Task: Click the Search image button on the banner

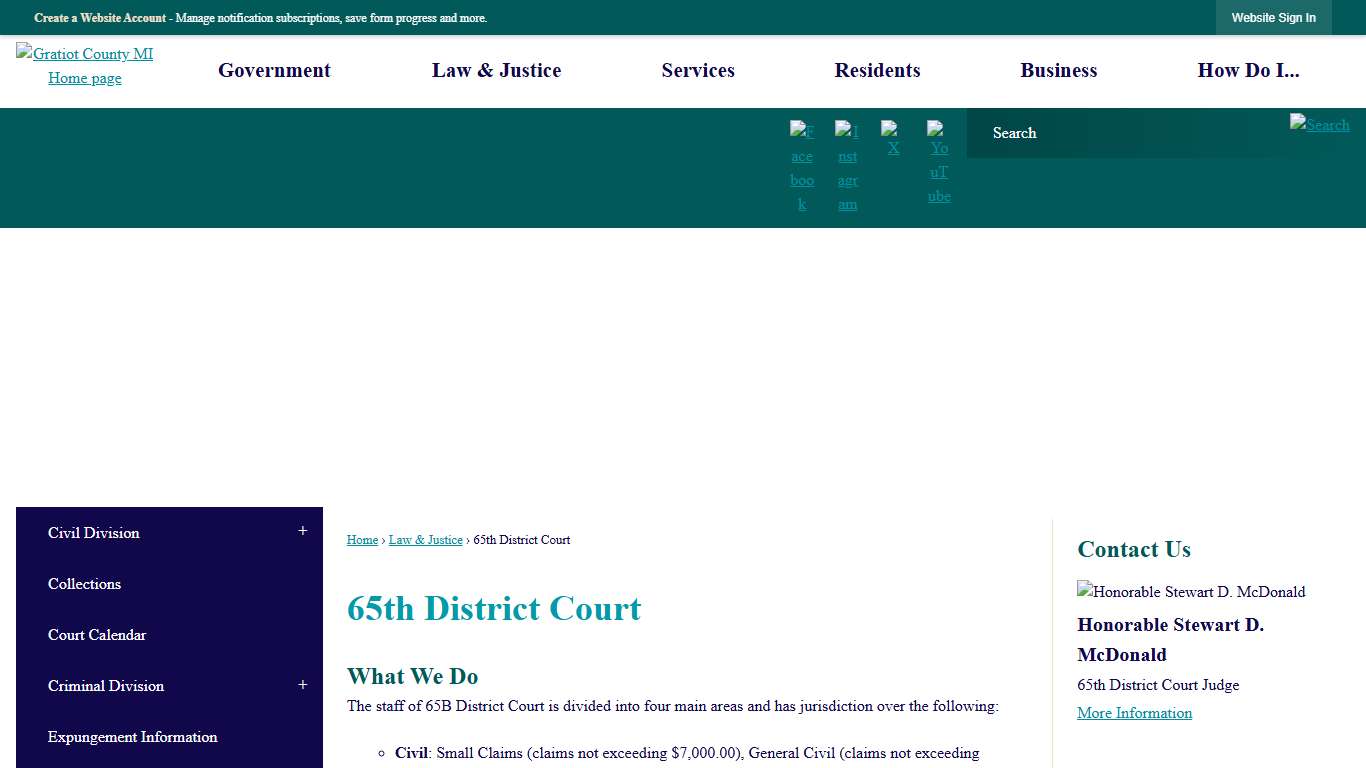Action: click(1319, 125)
